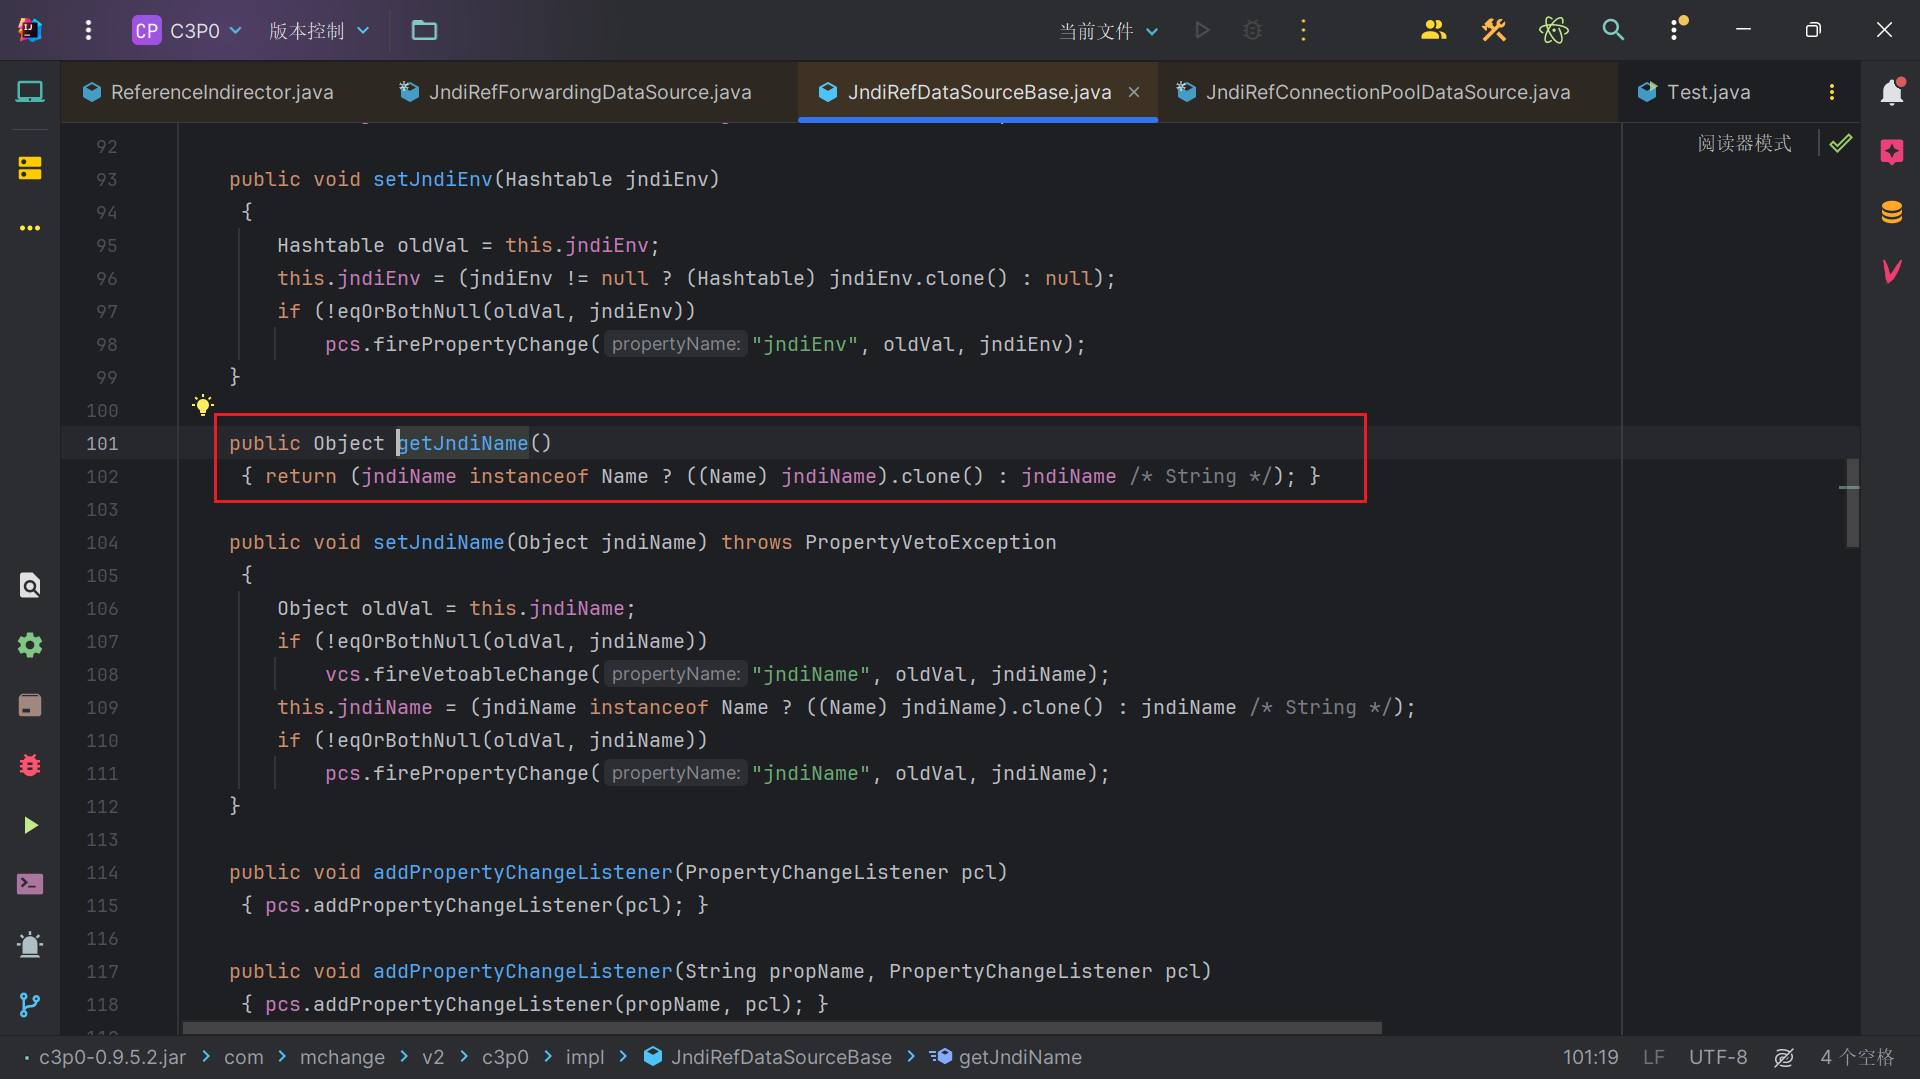Switch to ReferenceIndirector.java tab
The width and height of the screenshot is (1920, 1079).
[209, 92]
